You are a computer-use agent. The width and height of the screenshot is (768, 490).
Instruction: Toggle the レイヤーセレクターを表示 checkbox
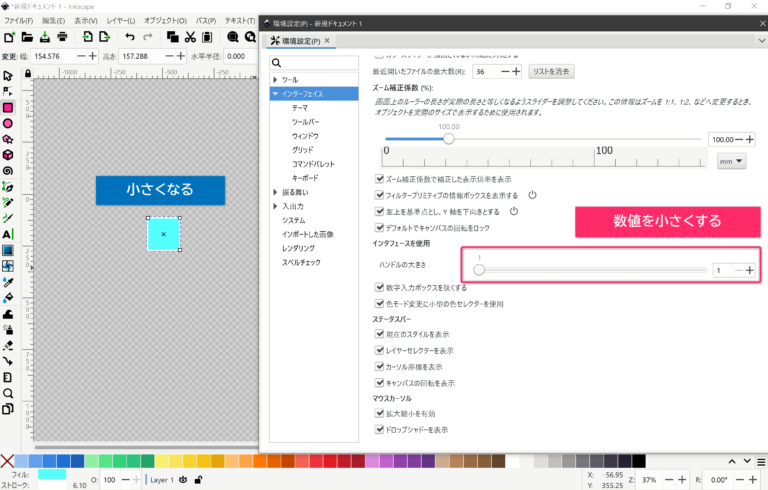[x=379, y=350]
